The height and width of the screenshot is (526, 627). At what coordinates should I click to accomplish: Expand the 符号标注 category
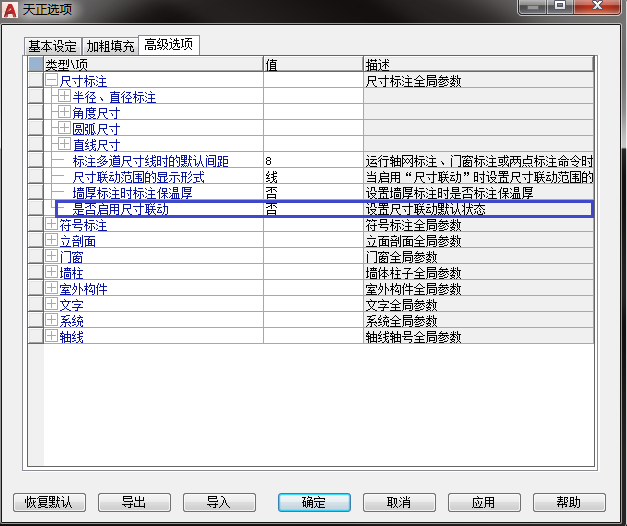pos(51,225)
